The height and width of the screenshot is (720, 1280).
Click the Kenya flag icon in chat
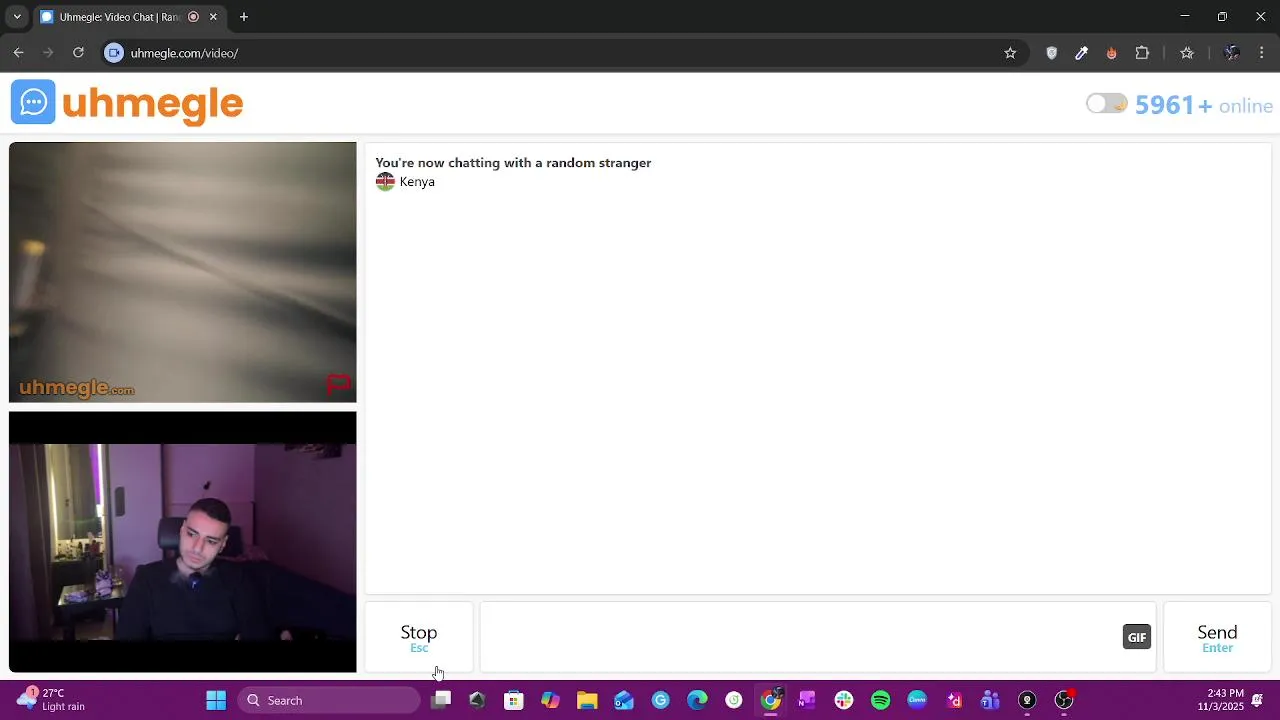pyautogui.click(x=385, y=181)
